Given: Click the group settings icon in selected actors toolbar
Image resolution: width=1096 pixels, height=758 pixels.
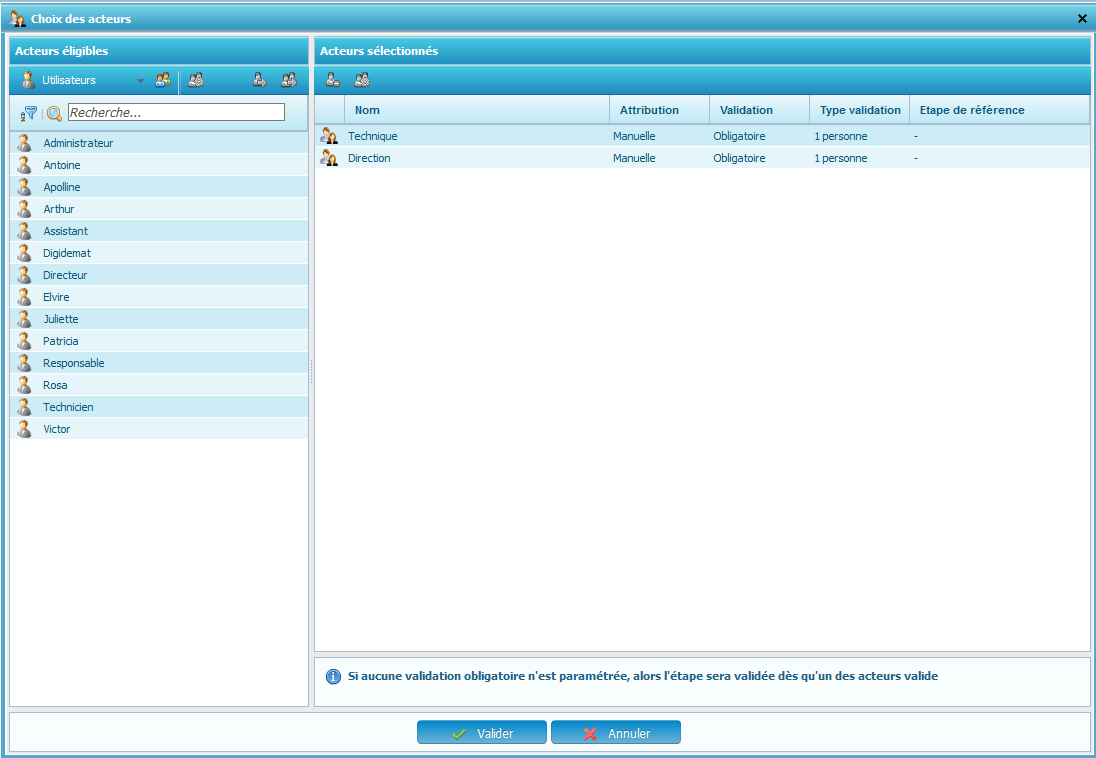Looking at the screenshot, I should tap(361, 80).
